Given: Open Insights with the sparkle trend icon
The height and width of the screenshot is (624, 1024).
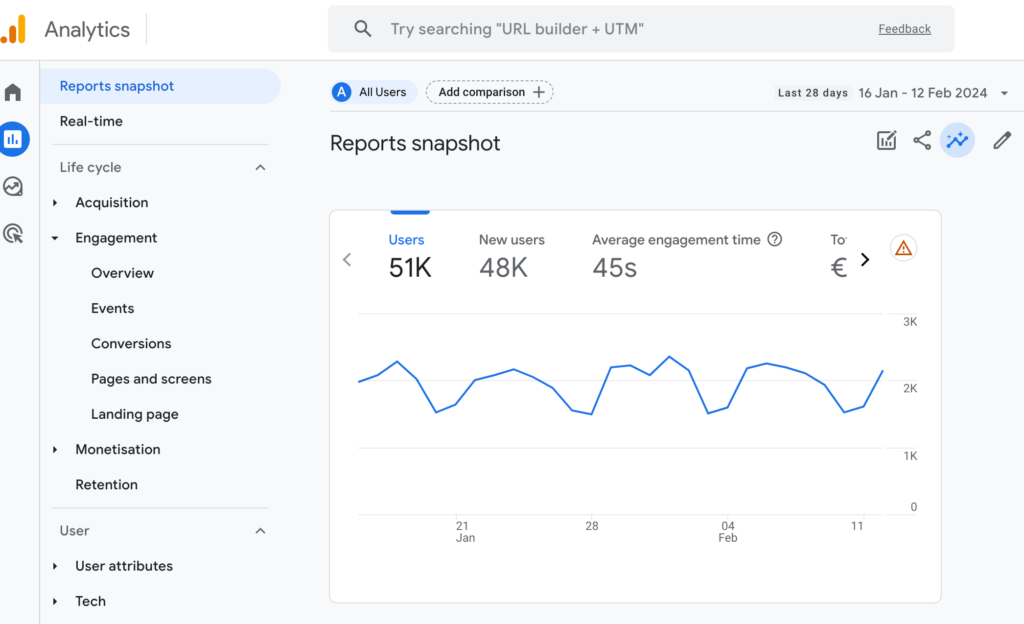Looking at the screenshot, I should tap(957, 140).
